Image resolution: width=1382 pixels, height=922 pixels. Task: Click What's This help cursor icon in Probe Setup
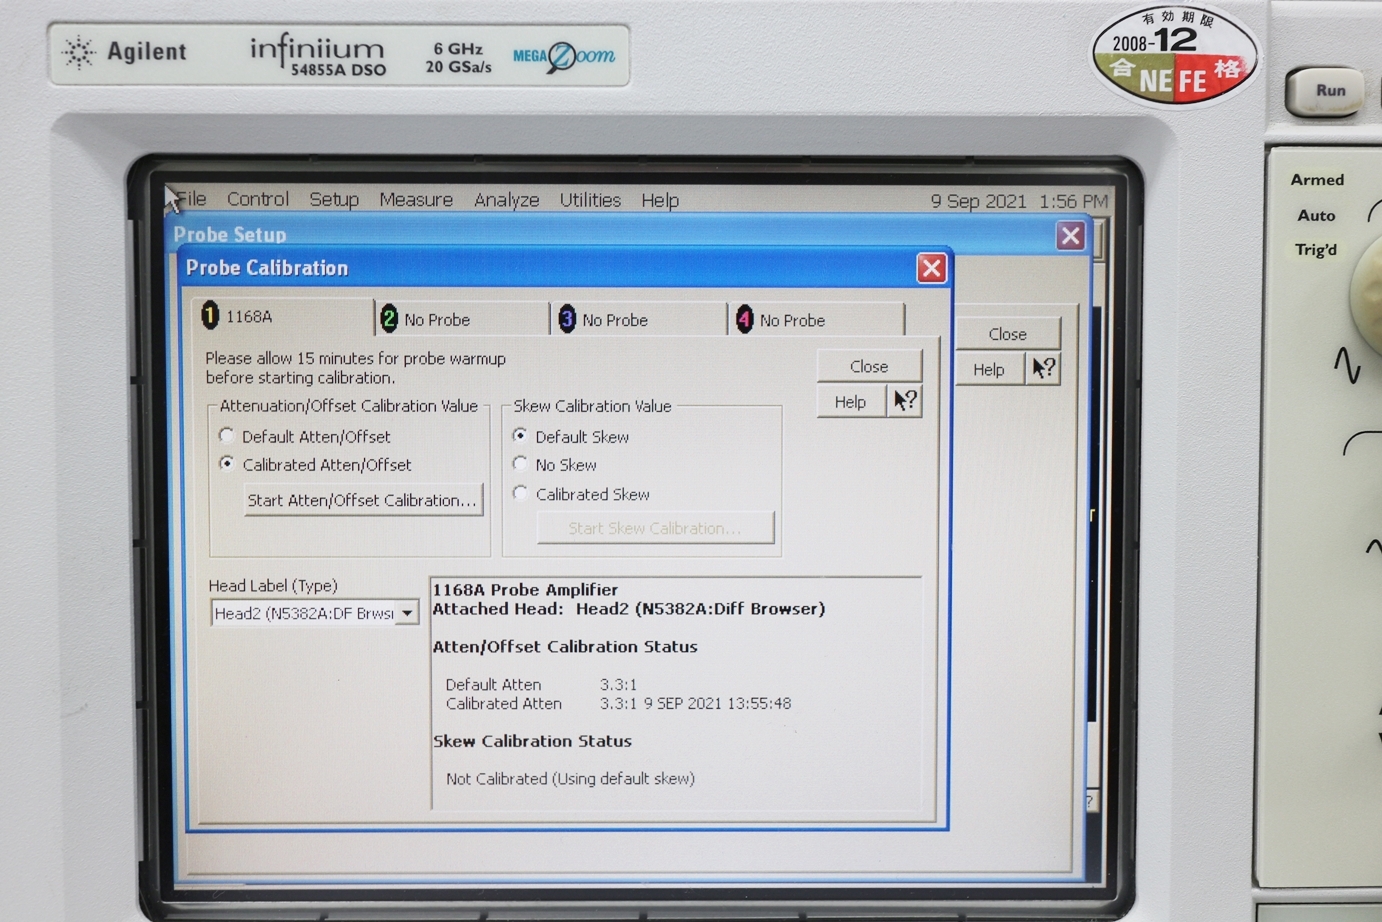click(1043, 369)
